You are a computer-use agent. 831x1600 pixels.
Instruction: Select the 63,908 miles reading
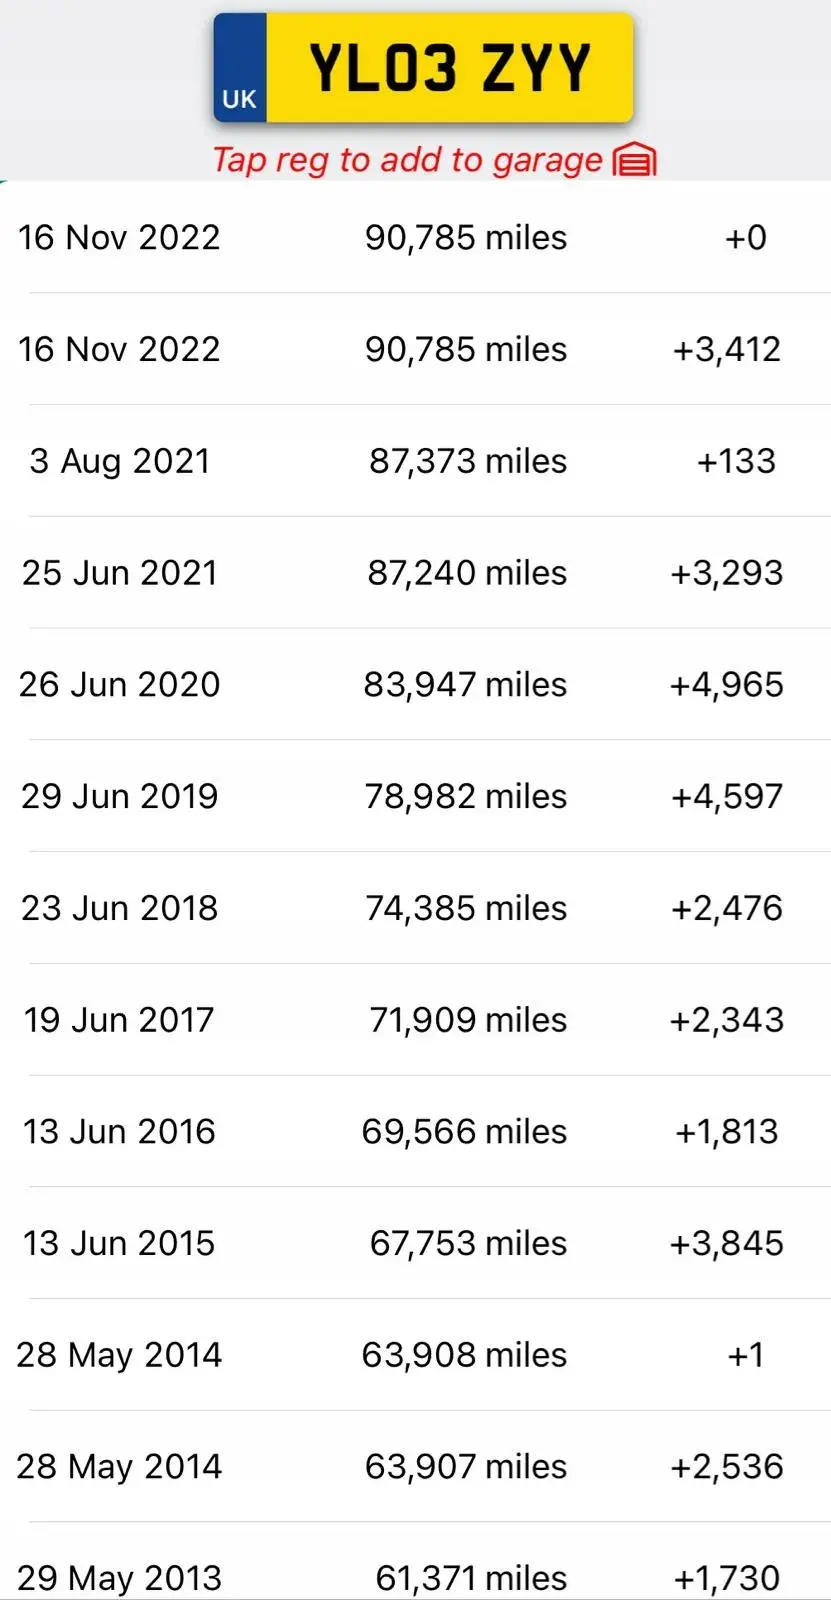pyautogui.click(x=464, y=1355)
